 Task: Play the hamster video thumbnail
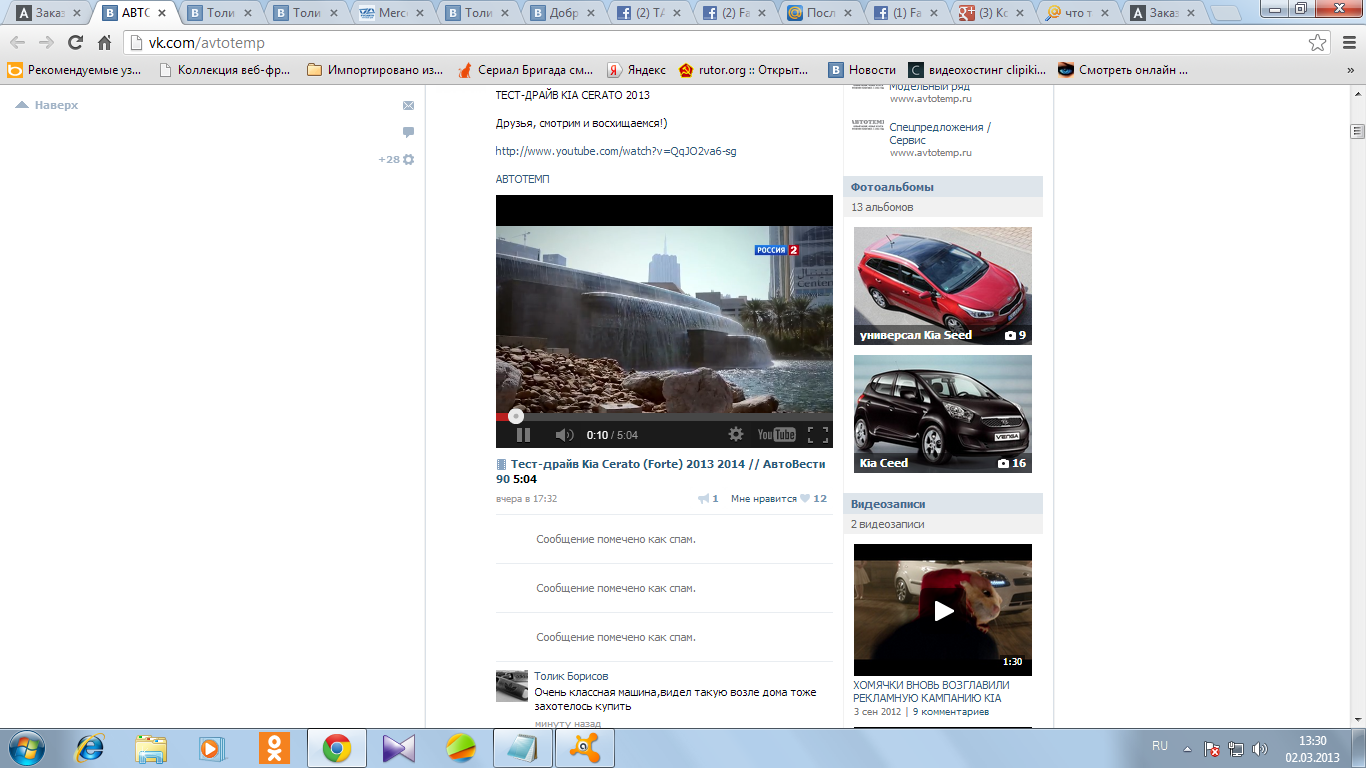[943, 610]
